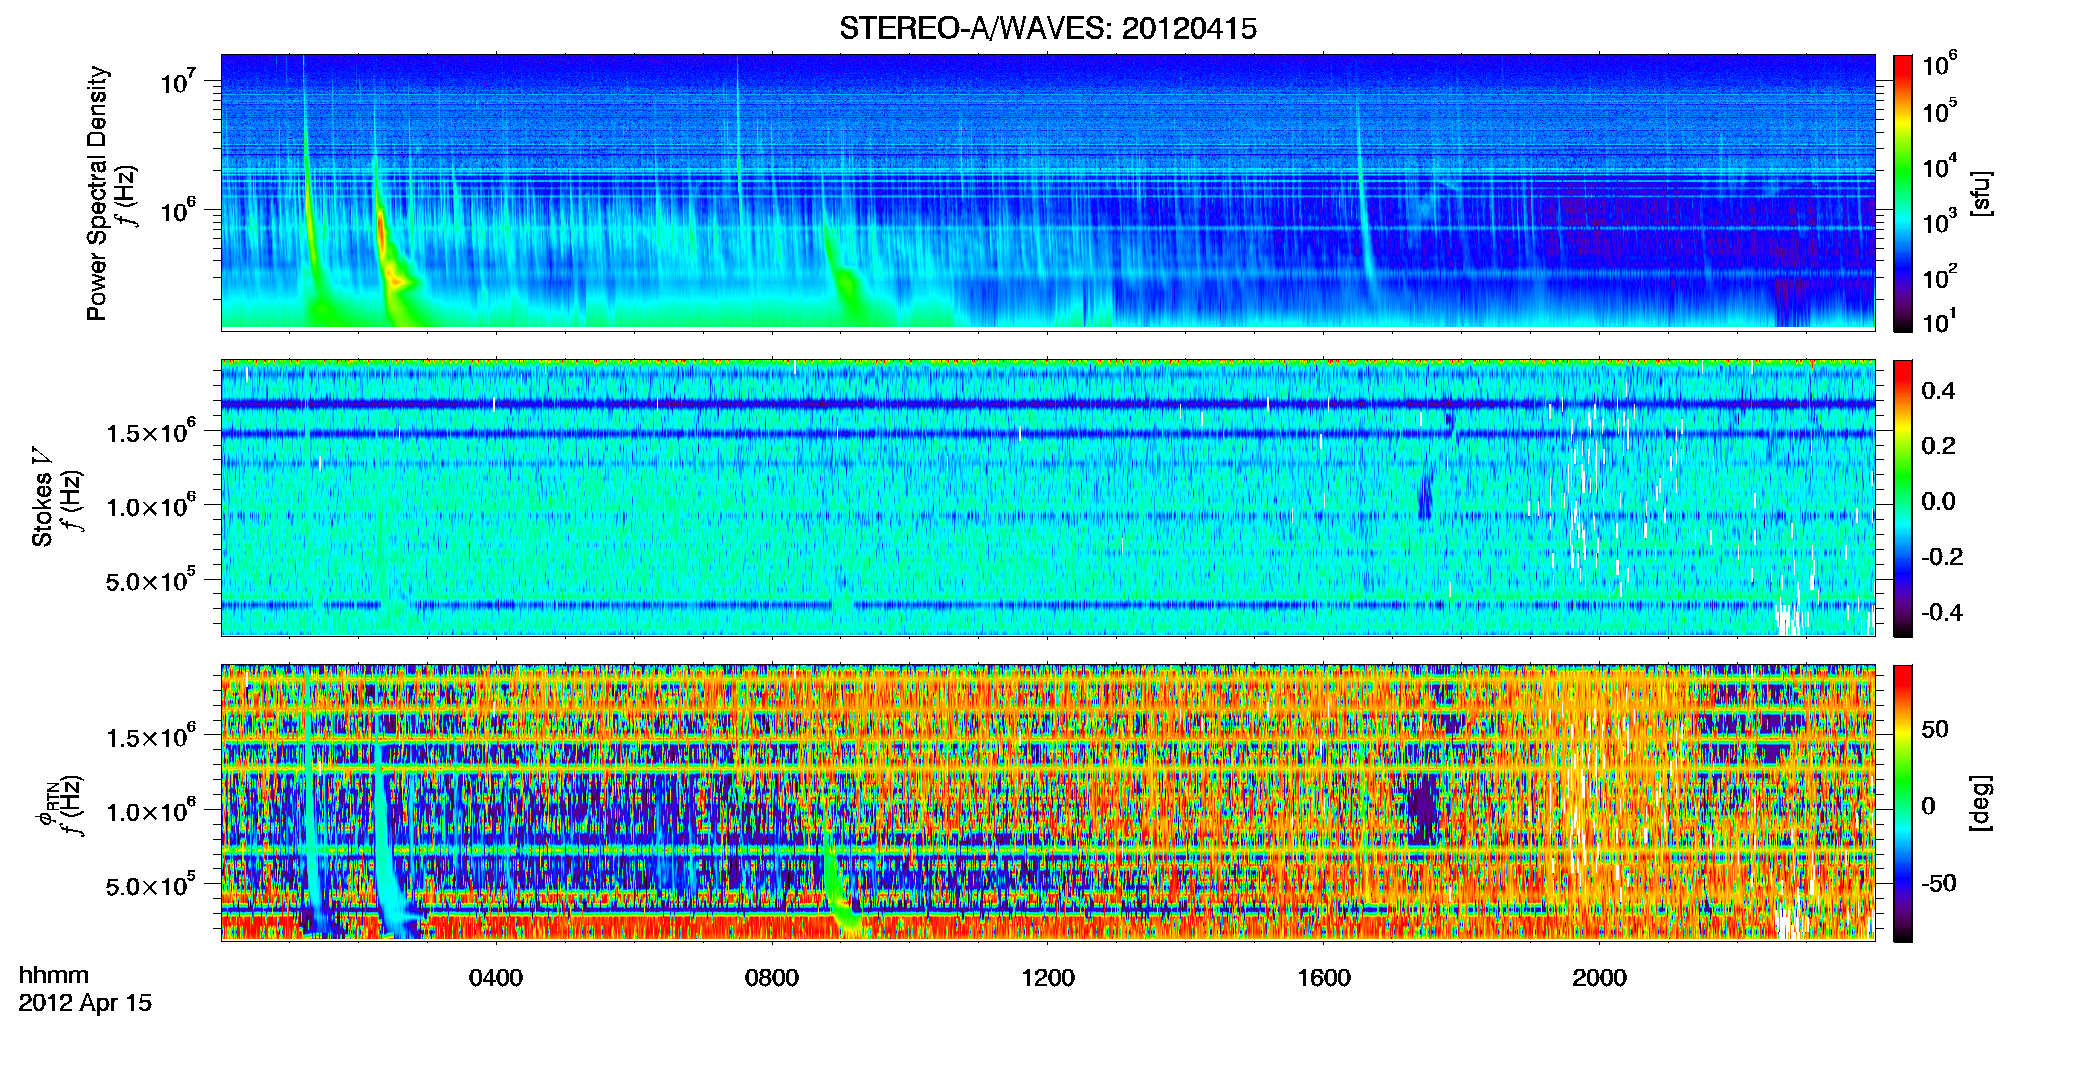Click the 5.0×10^5 tick of the Stokes V panel
Image resolution: width=2096 pixels, height=1080 pixels.
150,581
